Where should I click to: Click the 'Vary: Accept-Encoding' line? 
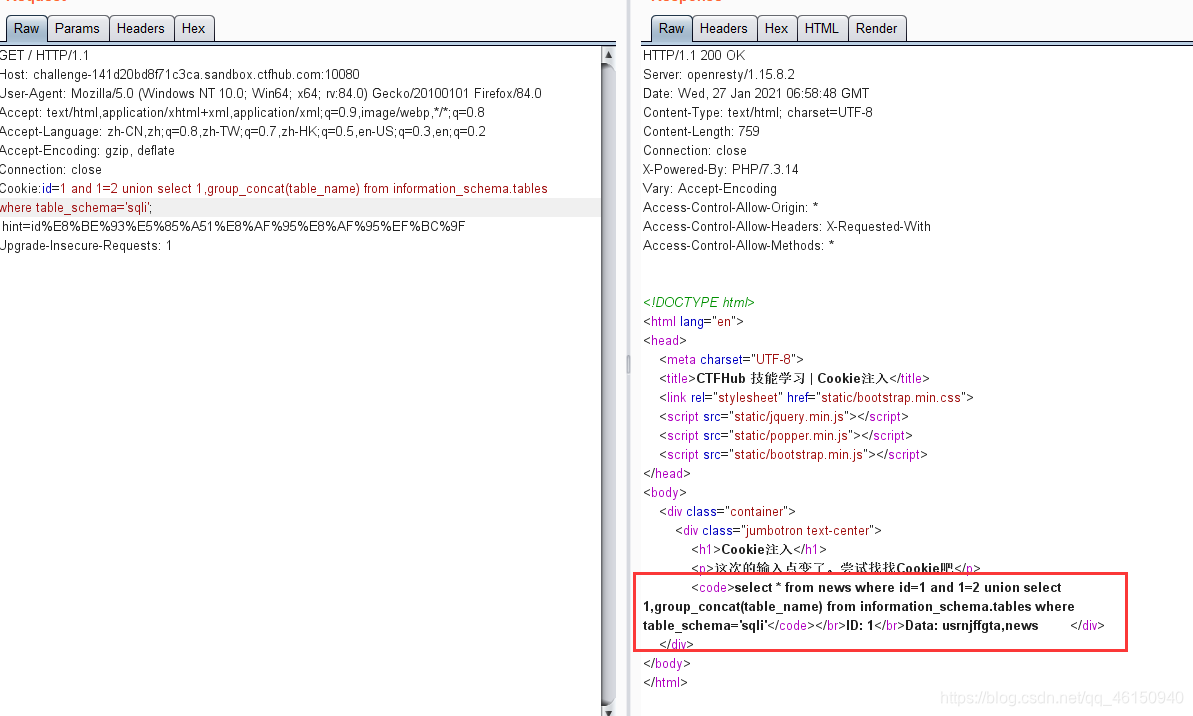[x=710, y=189]
